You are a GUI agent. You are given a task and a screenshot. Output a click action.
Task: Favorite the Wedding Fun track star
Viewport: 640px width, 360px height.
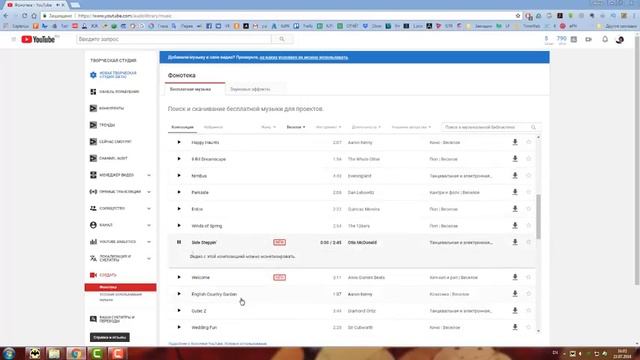[x=529, y=327]
